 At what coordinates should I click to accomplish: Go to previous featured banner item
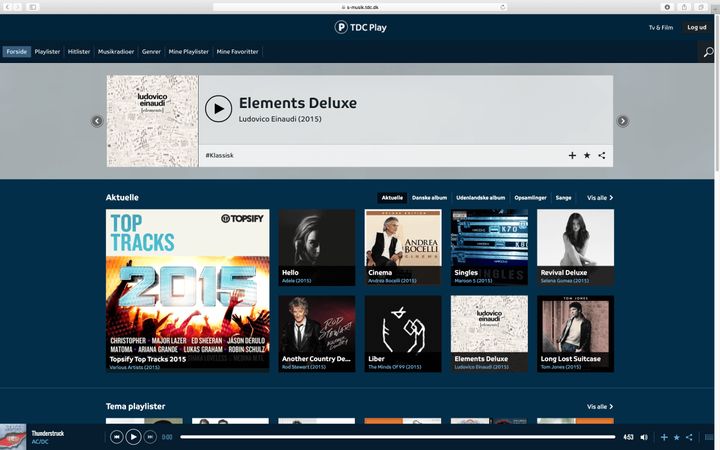(97, 121)
